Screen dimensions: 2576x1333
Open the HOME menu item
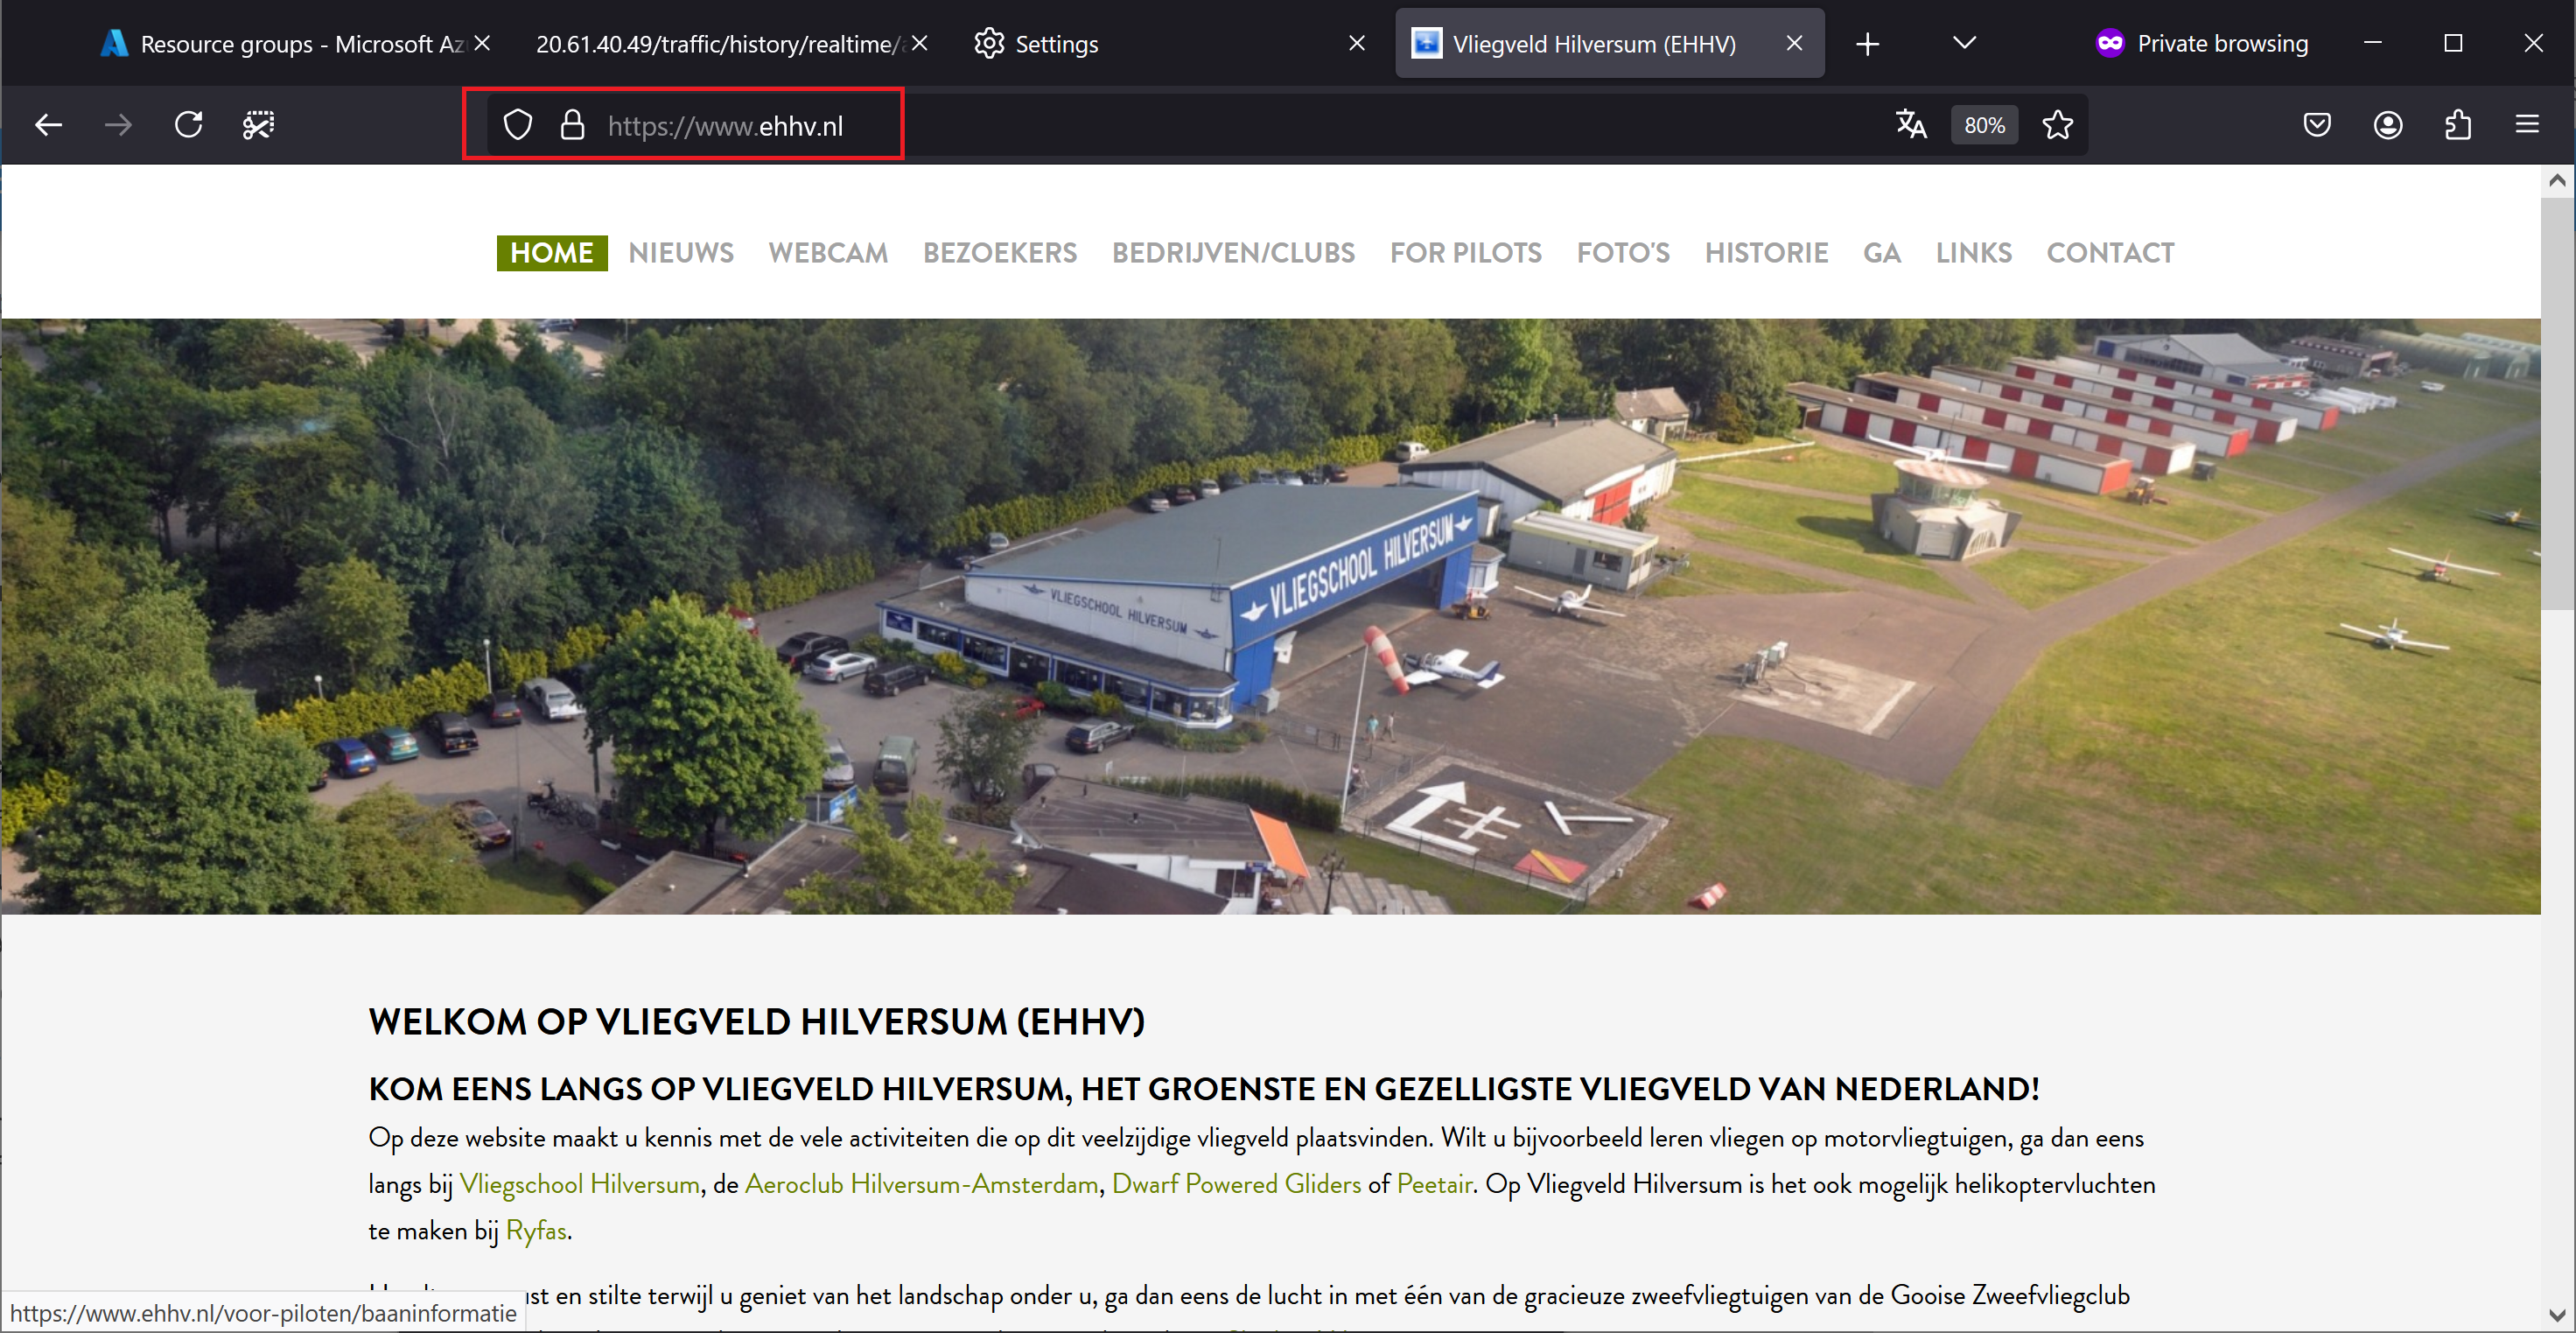click(552, 252)
